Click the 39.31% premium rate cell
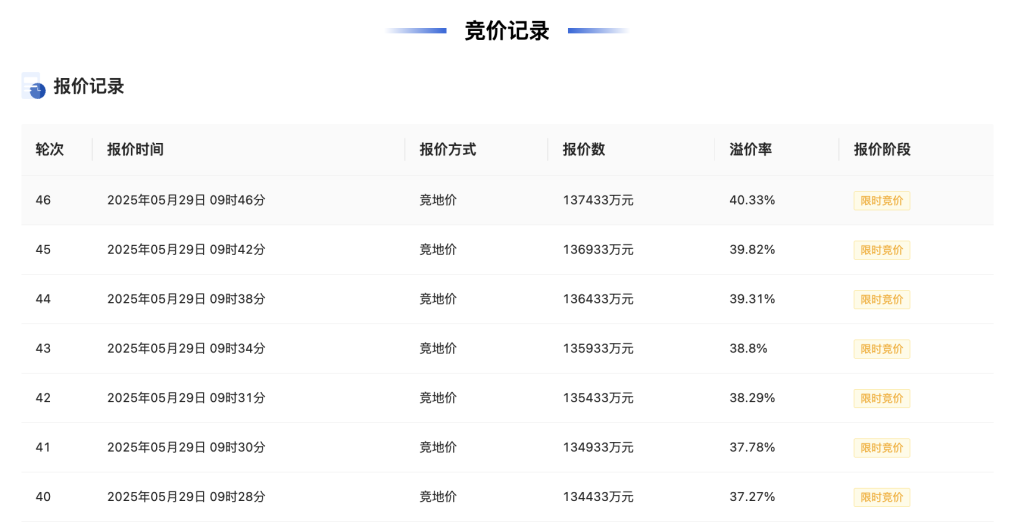 752,299
